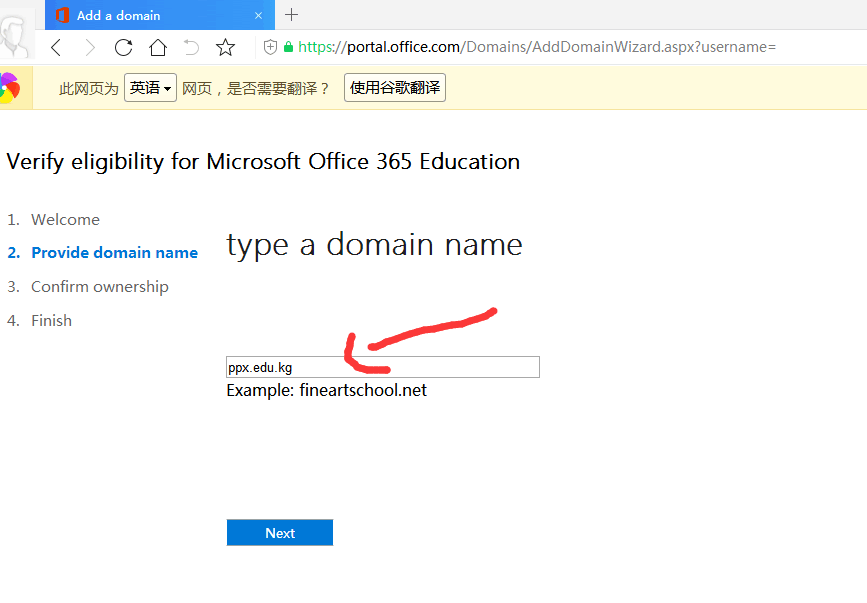867x603 pixels.
Task: Select the "Confirm ownership" wizard step
Action: (x=99, y=287)
